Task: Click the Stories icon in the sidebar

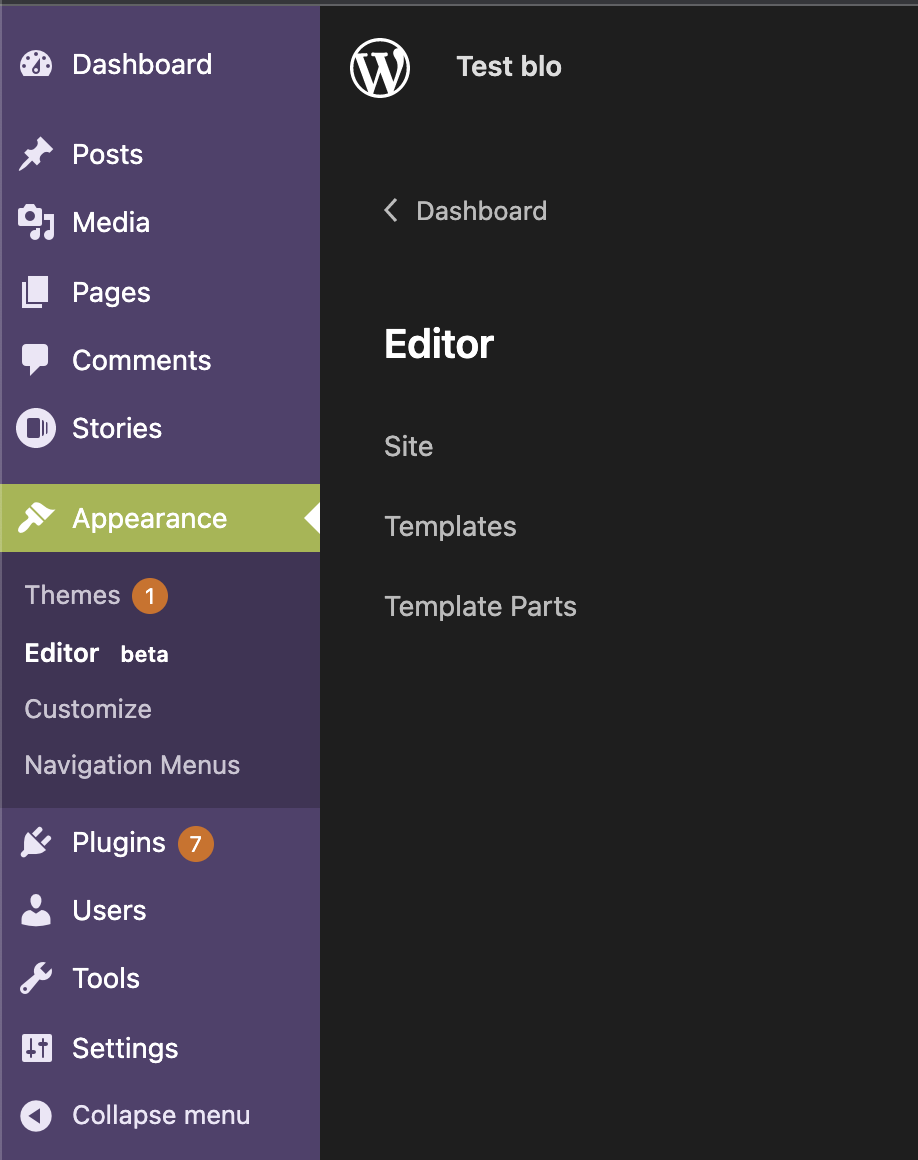Action: coord(35,427)
